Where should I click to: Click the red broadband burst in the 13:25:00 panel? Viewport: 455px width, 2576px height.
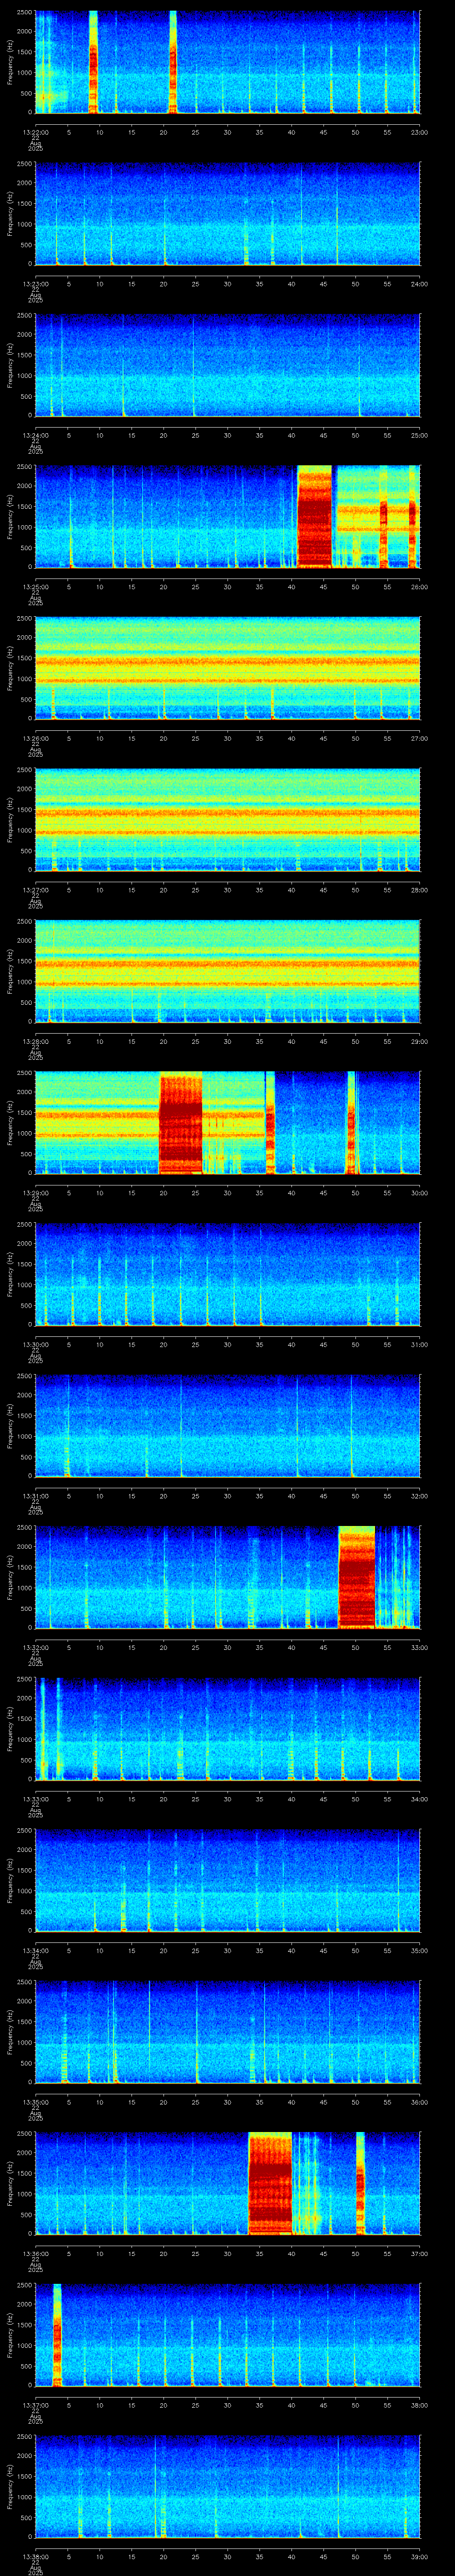click(x=314, y=516)
